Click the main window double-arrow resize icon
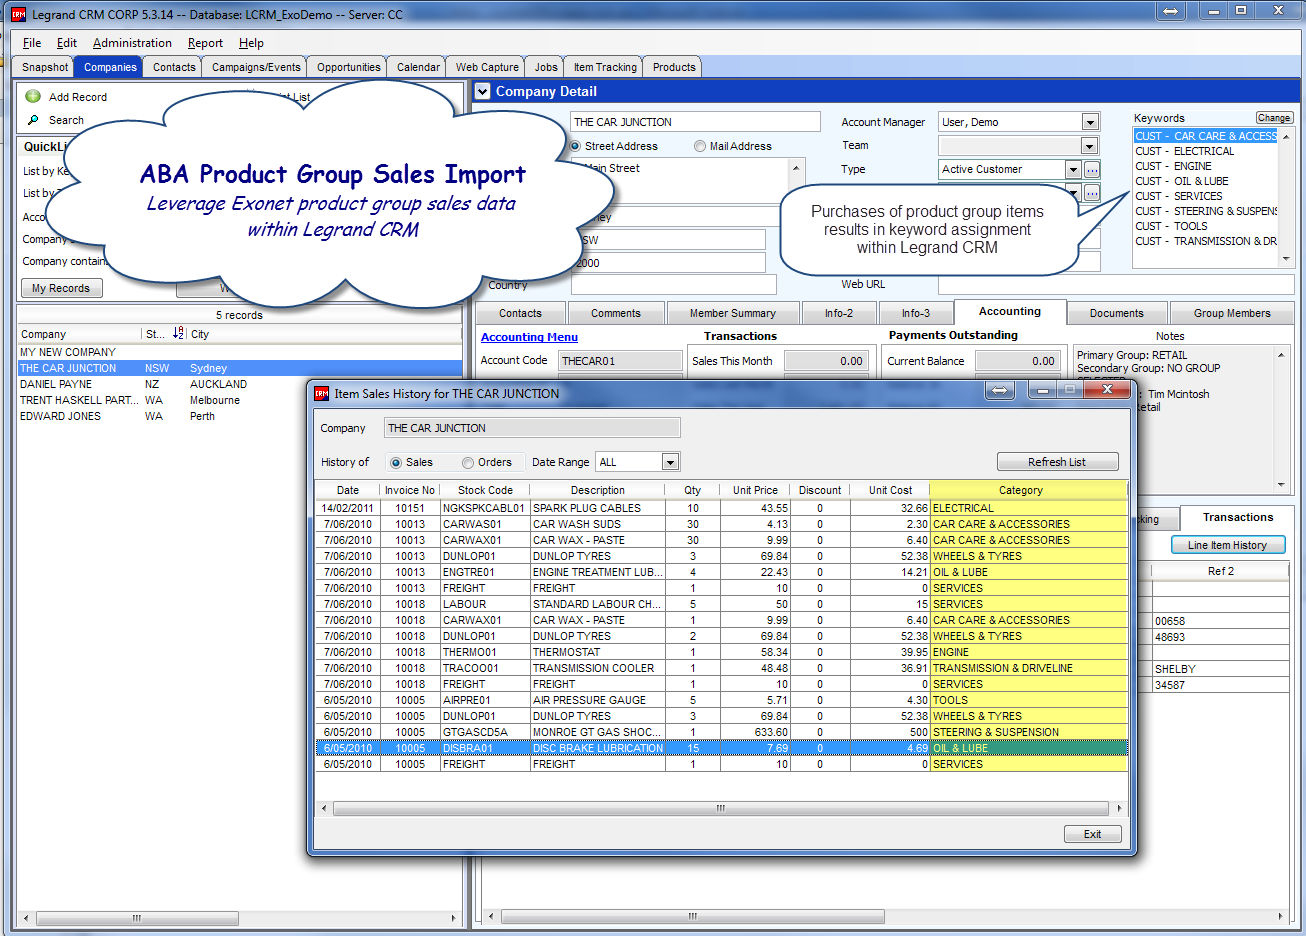The width and height of the screenshot is (1306, 936). (x=1171, y=11)
